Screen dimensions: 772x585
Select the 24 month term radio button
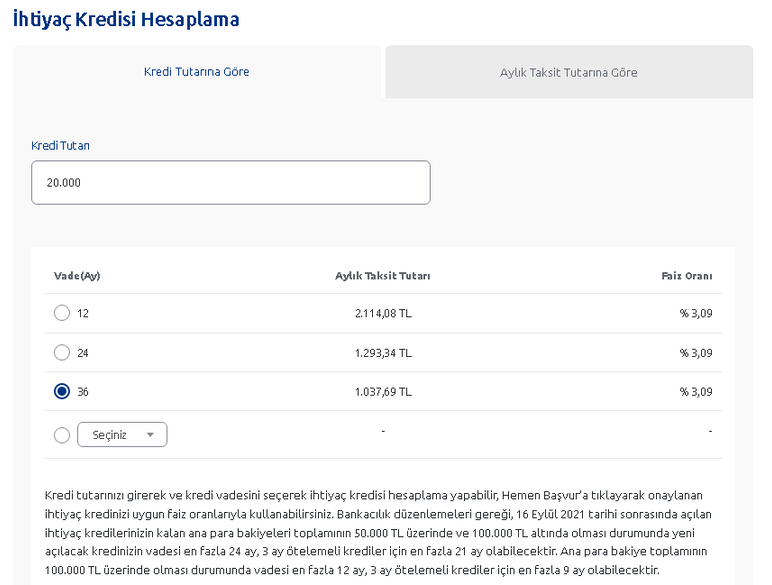[x=62, y=352]
